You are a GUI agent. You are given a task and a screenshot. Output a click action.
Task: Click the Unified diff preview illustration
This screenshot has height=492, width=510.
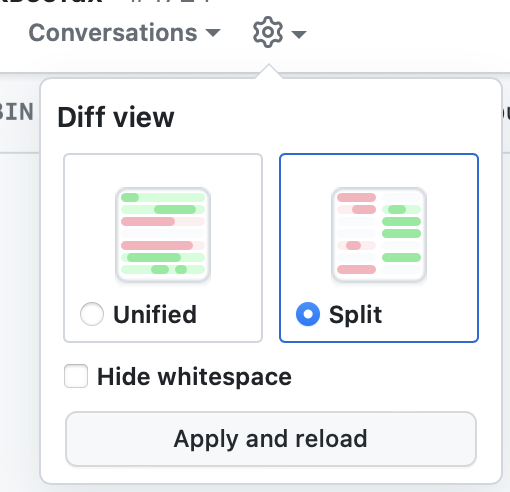pyautogui.click(x=163, y=235)
